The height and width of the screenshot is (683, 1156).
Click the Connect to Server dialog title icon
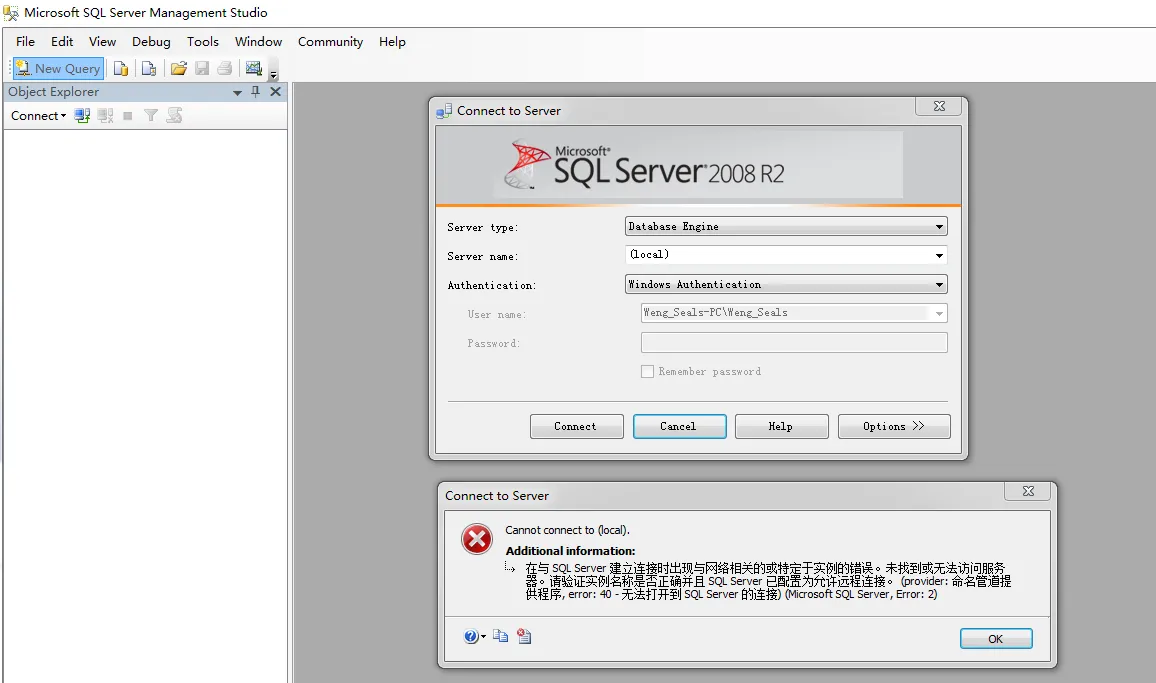pyautogui.click(x=444, y=111)
